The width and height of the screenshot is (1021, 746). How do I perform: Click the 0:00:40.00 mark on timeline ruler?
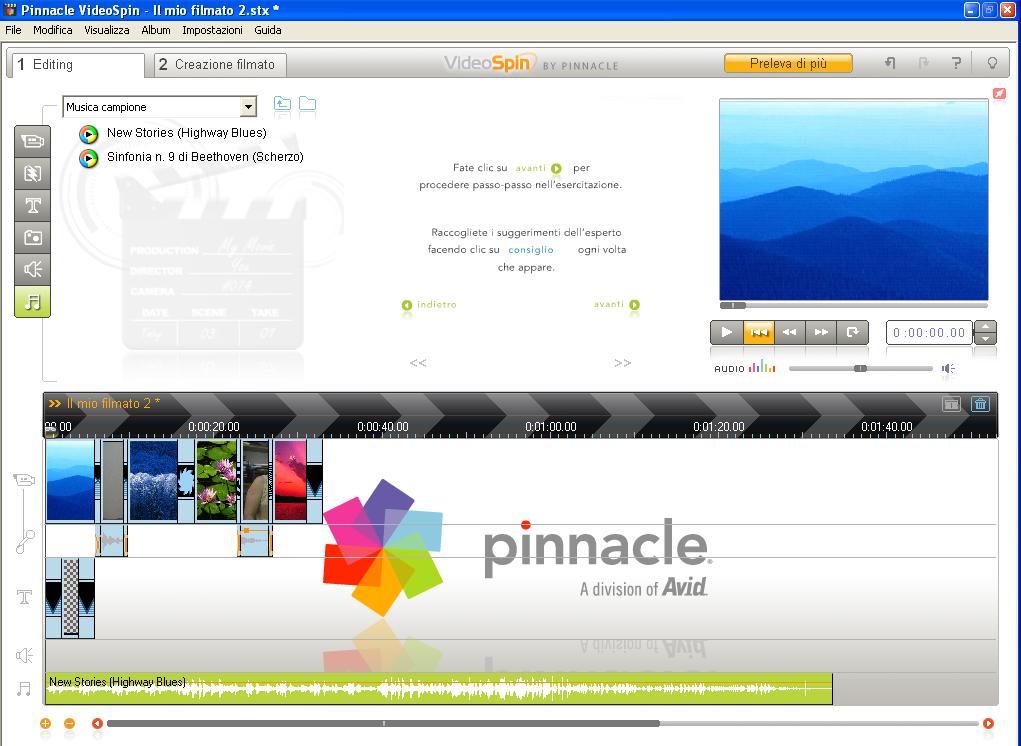point(383,427)
